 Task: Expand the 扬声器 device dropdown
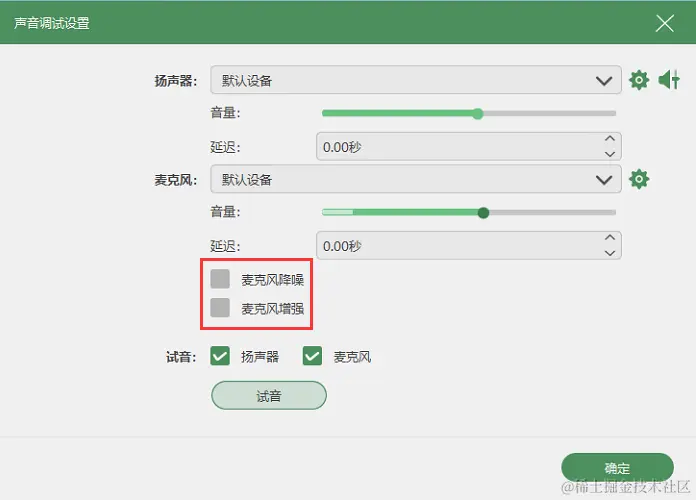click(x=415, y=80)
